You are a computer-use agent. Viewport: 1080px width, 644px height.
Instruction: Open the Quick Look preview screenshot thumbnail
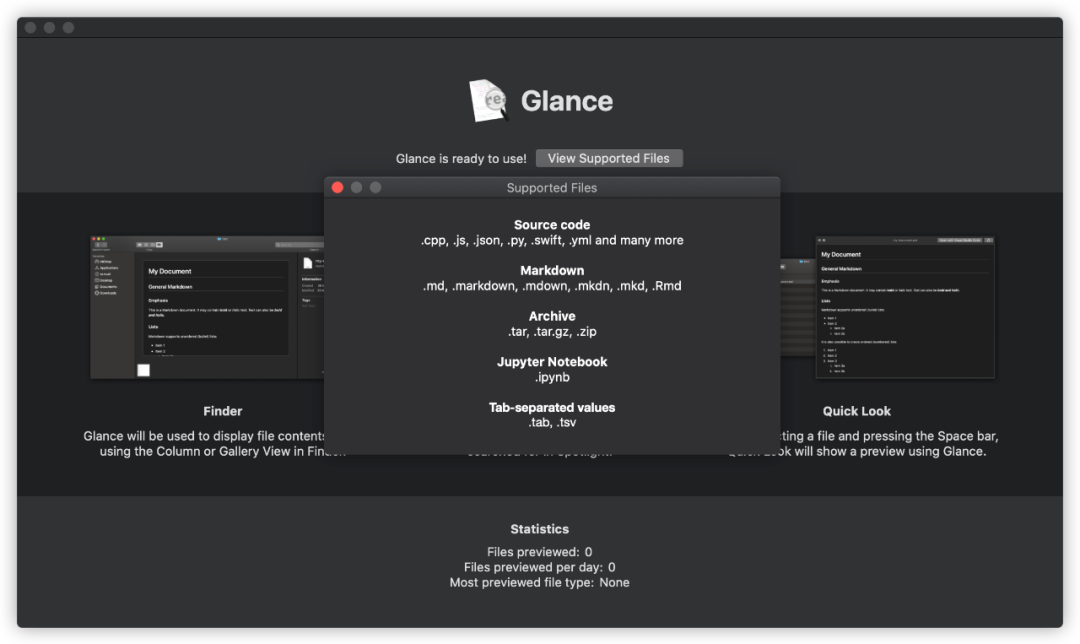[905, 307]
